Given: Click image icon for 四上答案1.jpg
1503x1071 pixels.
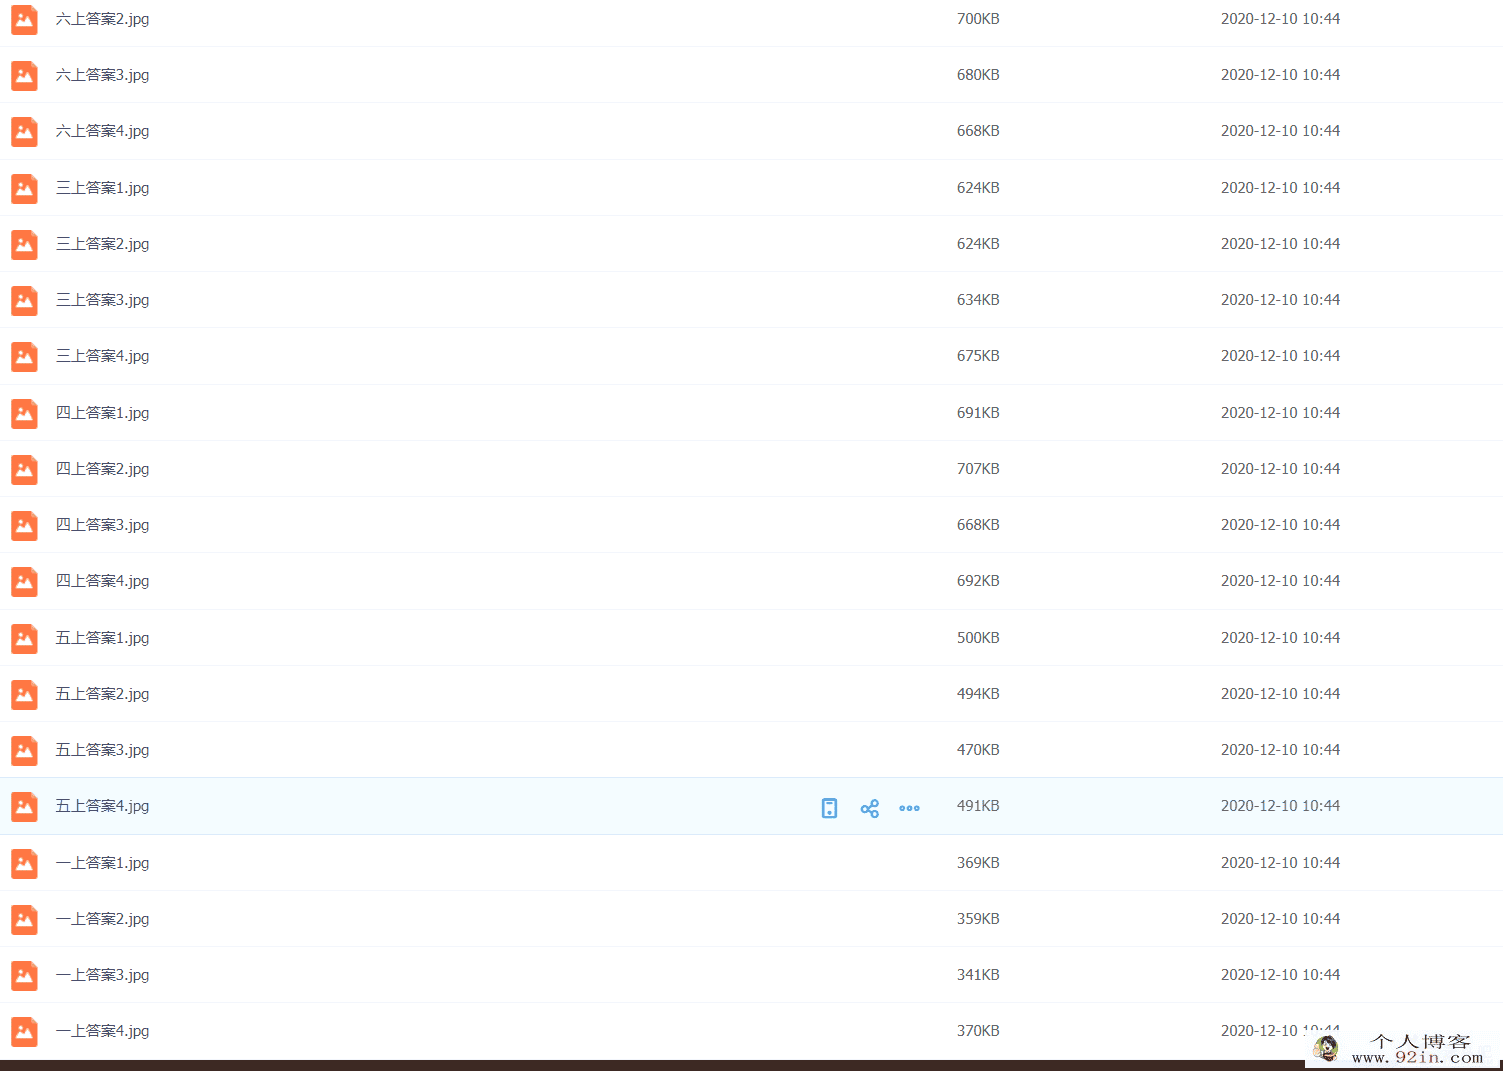Looking at the screenshot, I should pos(24,413).
